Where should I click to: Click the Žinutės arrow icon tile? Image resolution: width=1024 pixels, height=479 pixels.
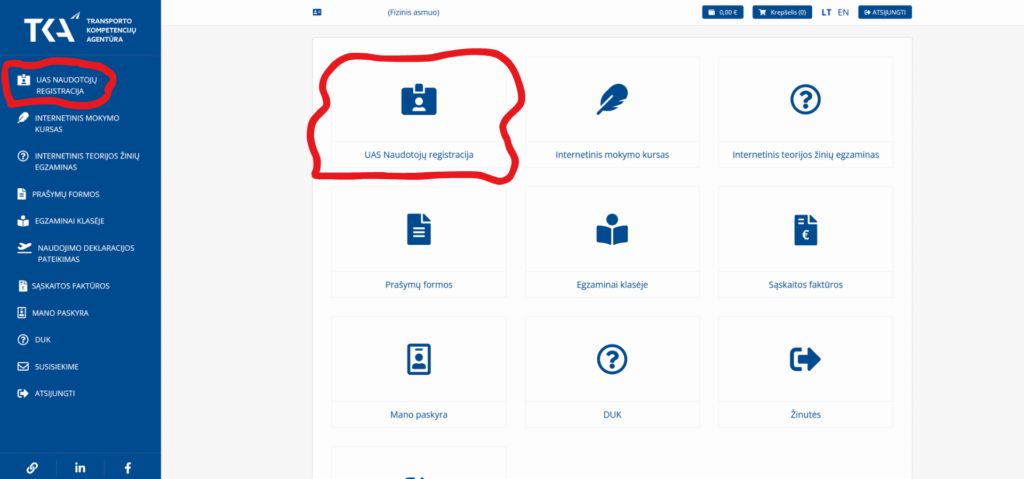[x=805, y=359]
